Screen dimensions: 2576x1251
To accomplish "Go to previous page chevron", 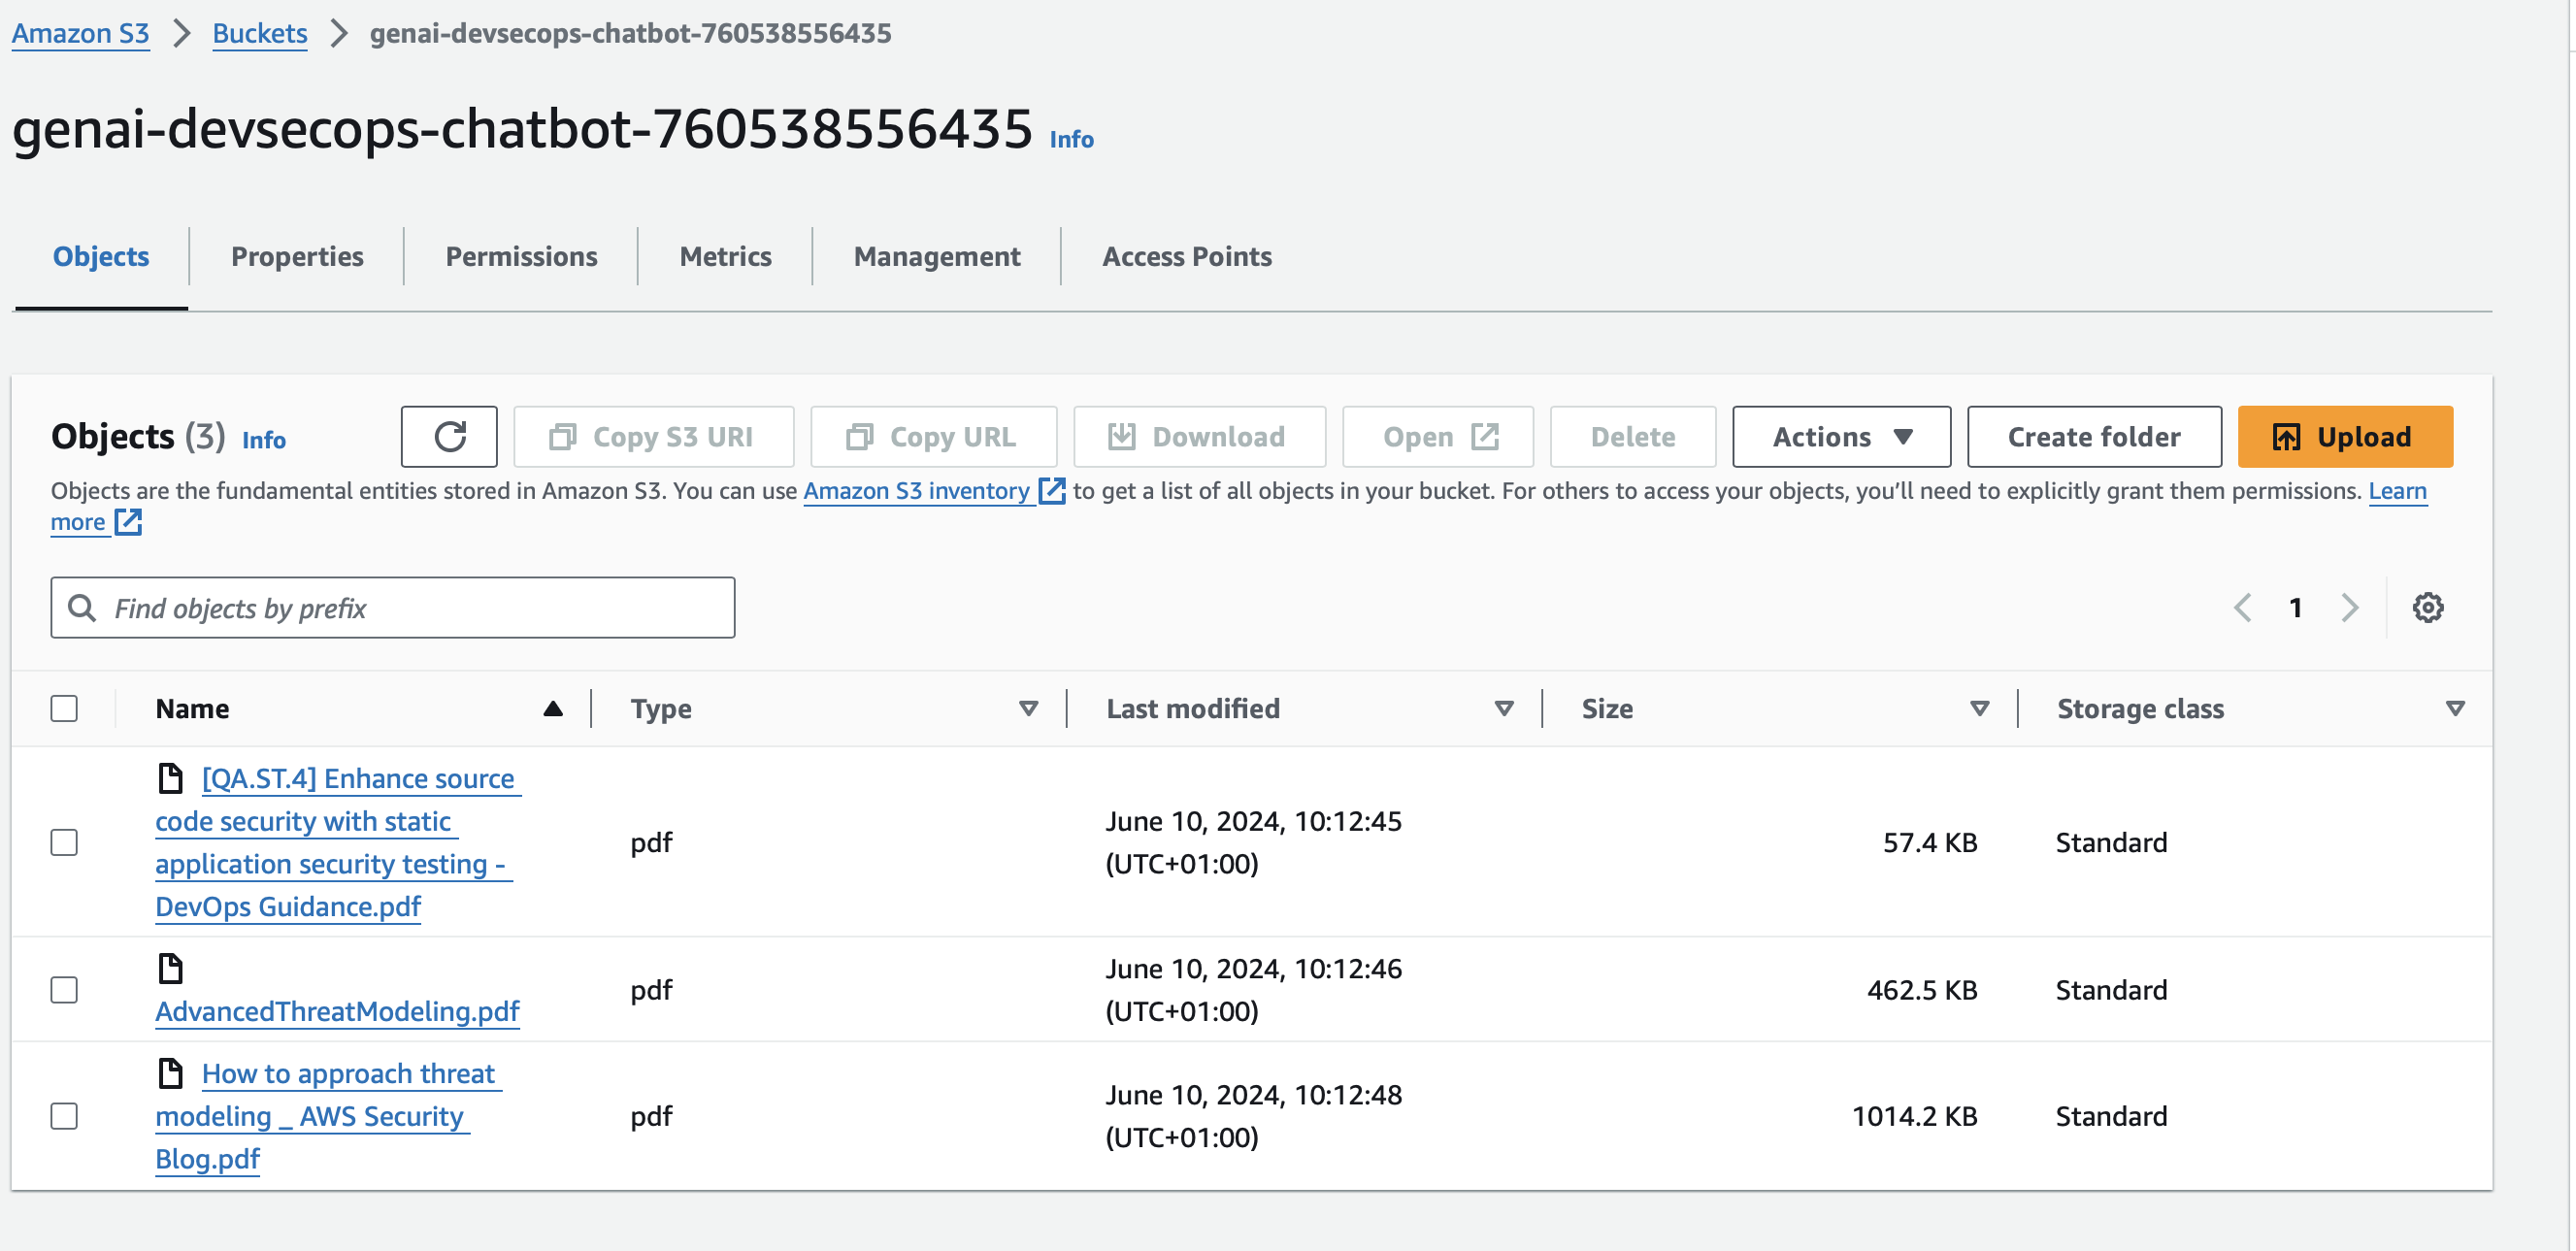I will (2243, 608).
